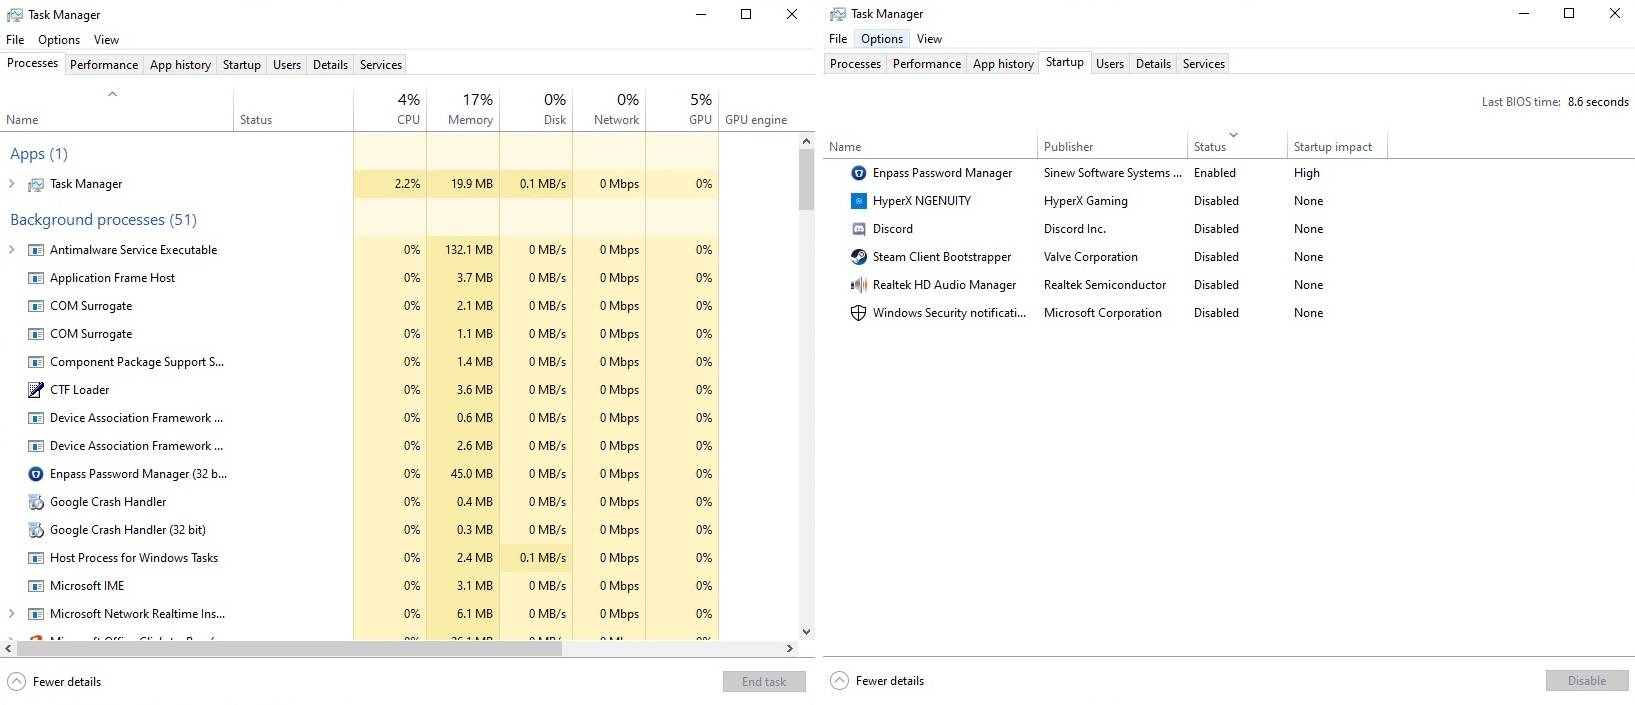1635x705 pixels.
Task: Click the Microsoft IME process icon
Action: point(36,586)
